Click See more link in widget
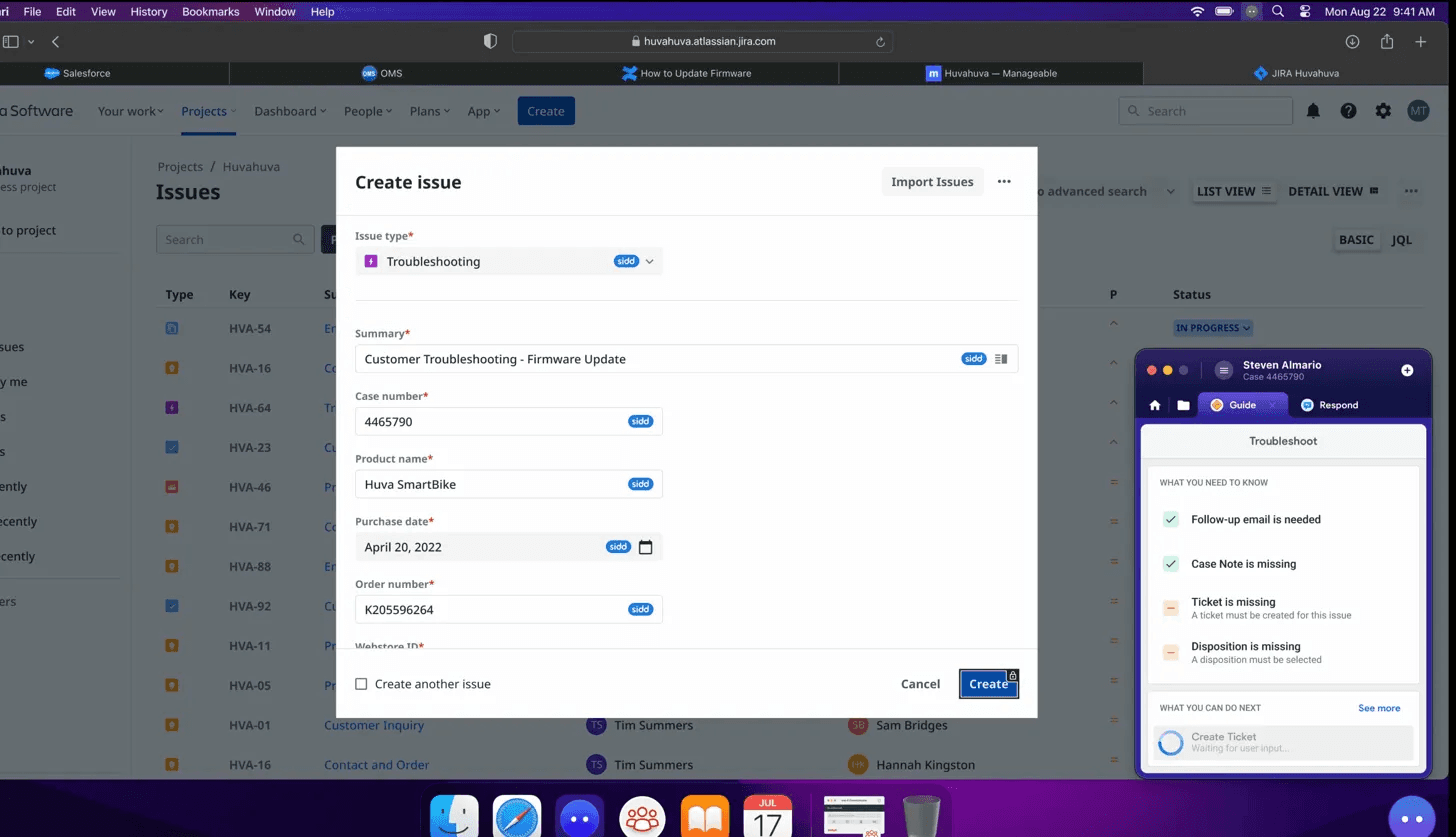This screenshot has width=1456, height=837. [1379, 708]
